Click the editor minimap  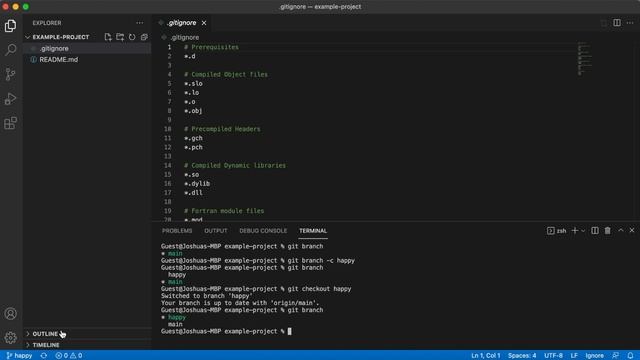tap(585, 58)
